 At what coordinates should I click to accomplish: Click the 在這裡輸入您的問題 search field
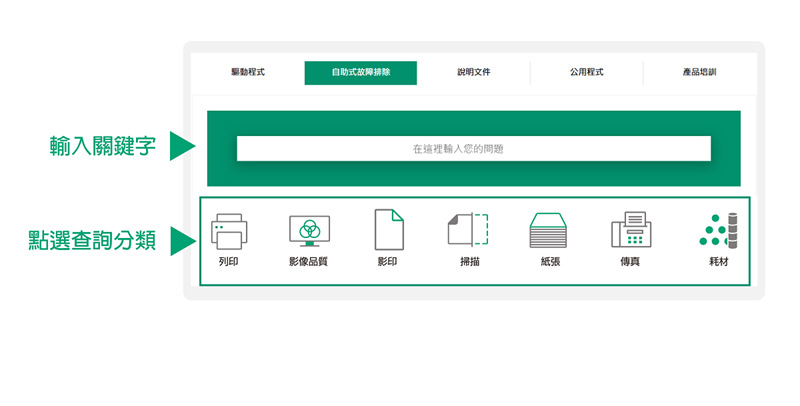(473, 149)
